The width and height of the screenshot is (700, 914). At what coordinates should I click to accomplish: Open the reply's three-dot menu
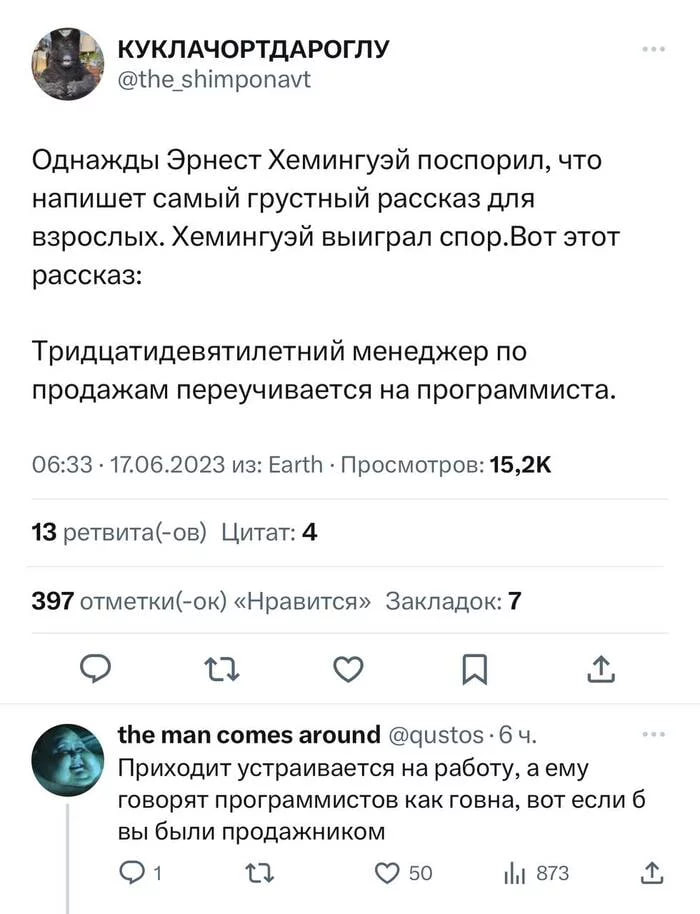click(653, 734)
